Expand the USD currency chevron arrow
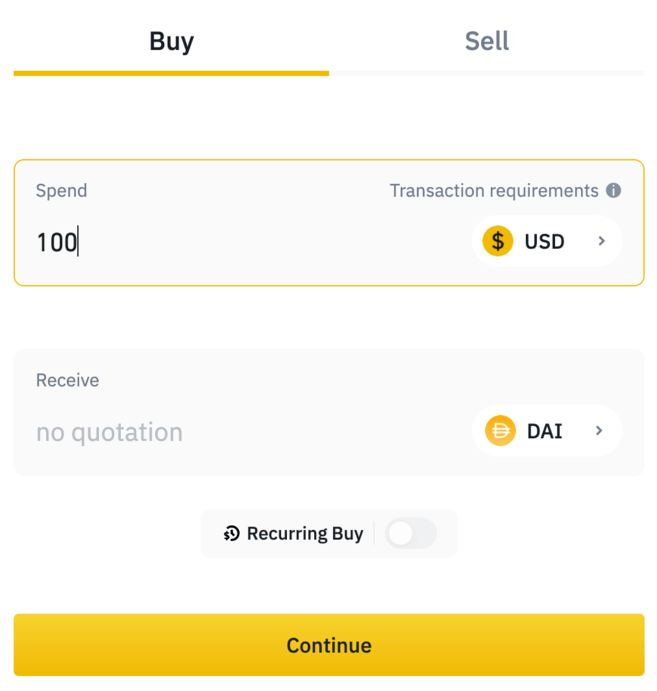This screenshot has width=657, height=691. 602,241
